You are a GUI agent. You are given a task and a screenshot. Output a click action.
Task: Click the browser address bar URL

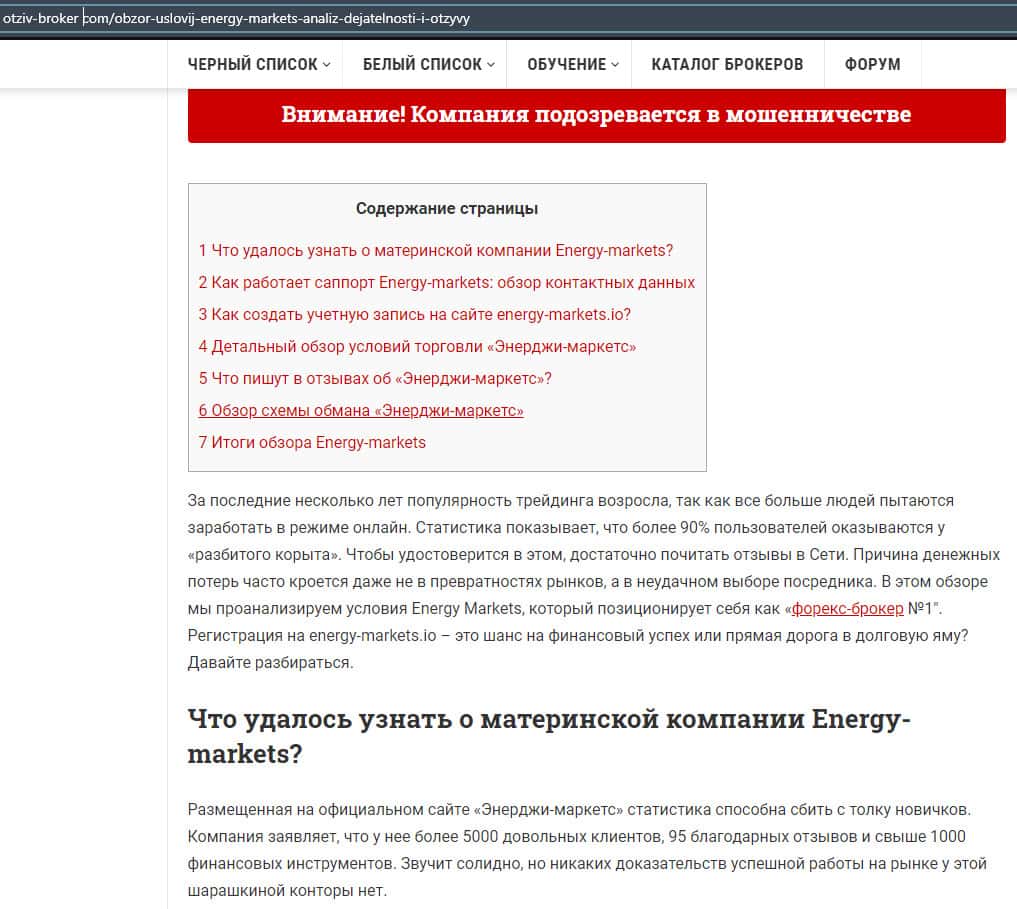236,18
